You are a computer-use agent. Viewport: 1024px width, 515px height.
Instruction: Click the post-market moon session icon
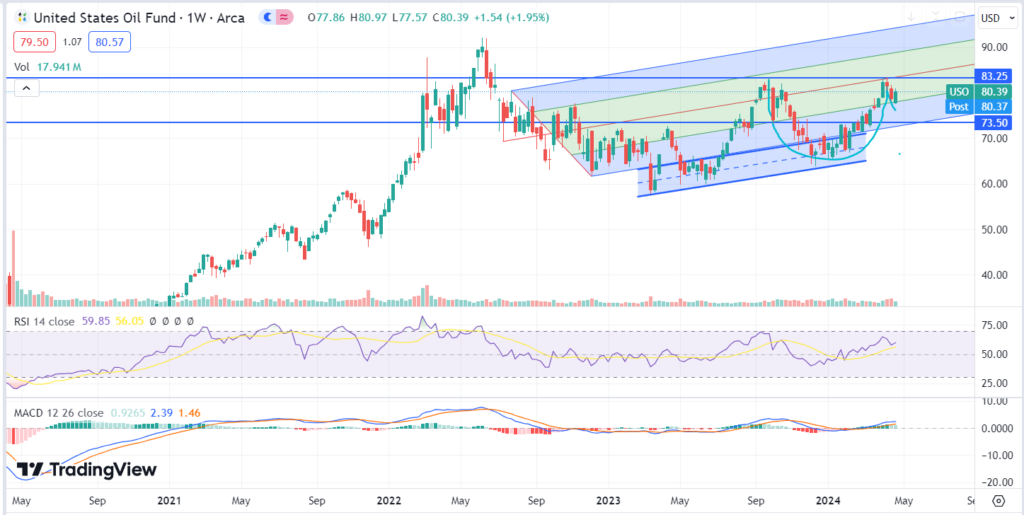(268, 18)
